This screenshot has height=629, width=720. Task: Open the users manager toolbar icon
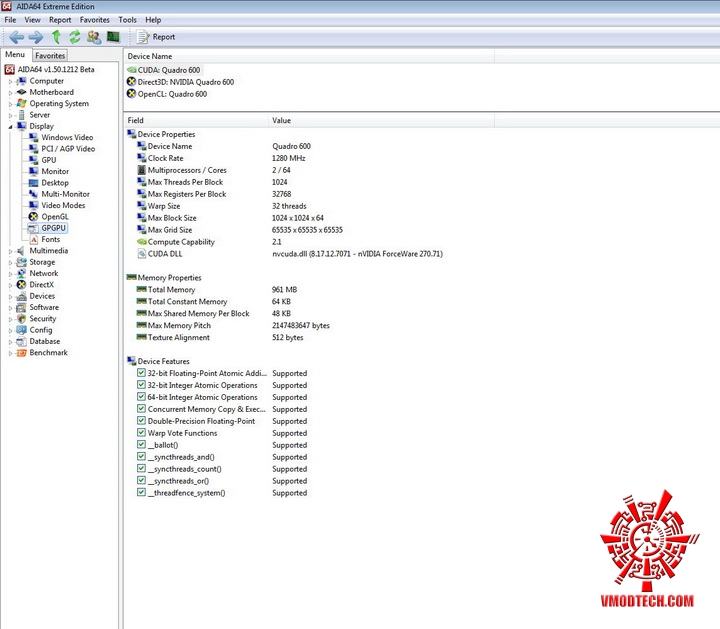click(x=94, y=37)
